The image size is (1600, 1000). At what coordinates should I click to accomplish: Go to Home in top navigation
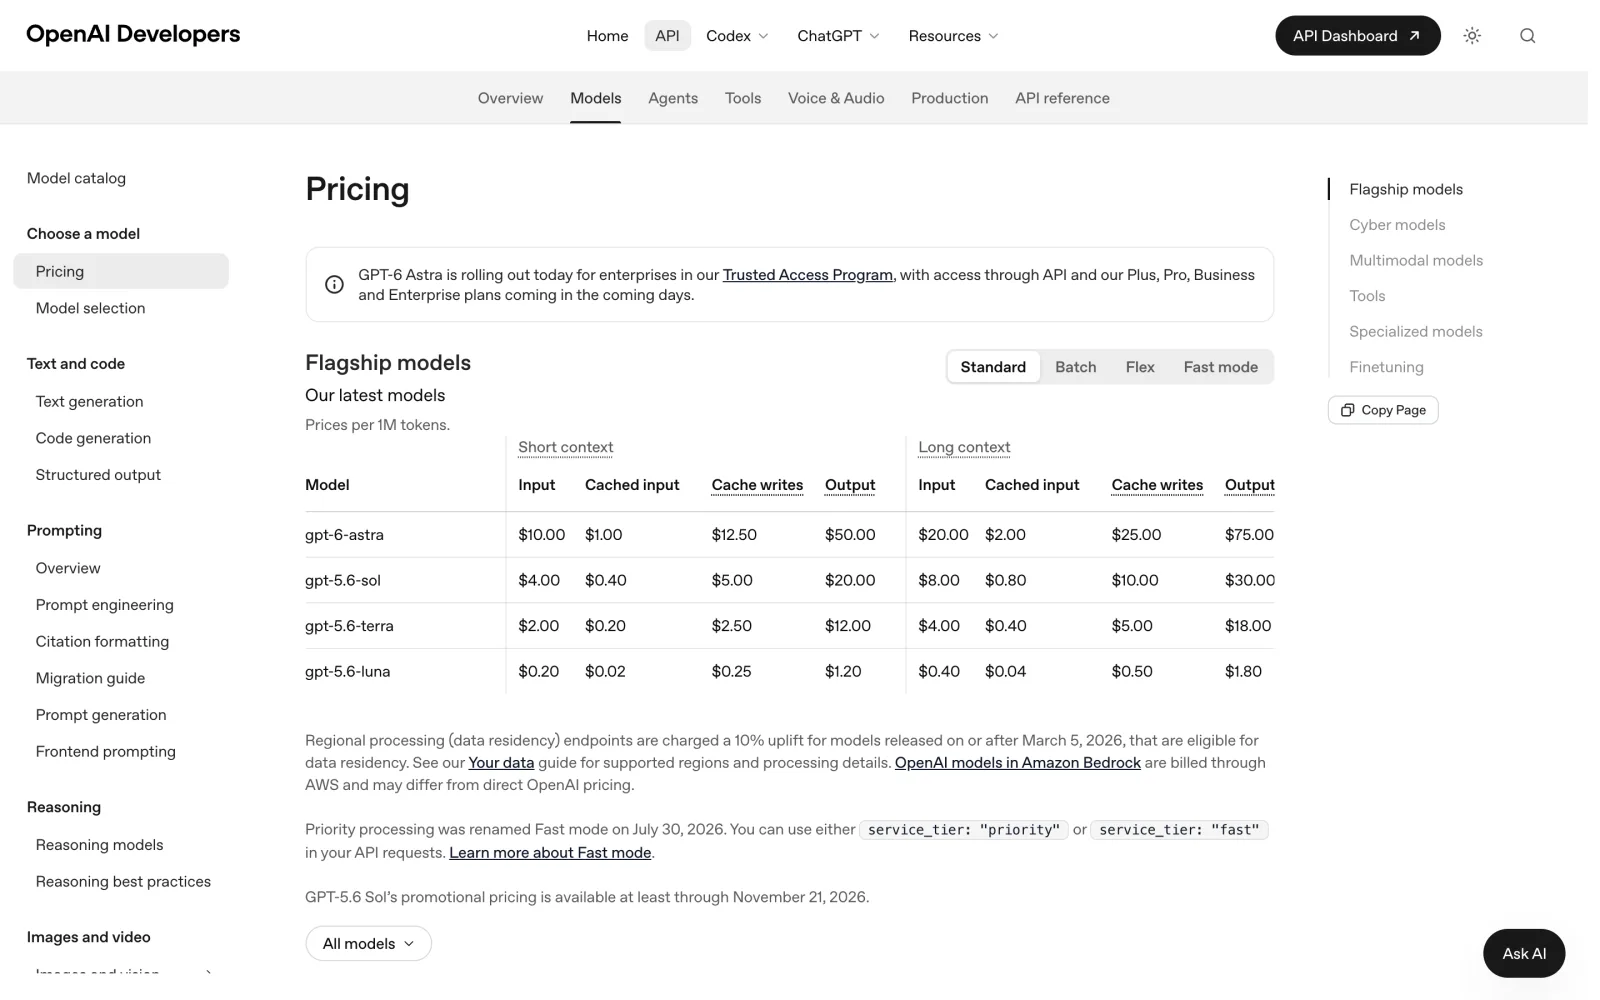(x=607, y=36)
